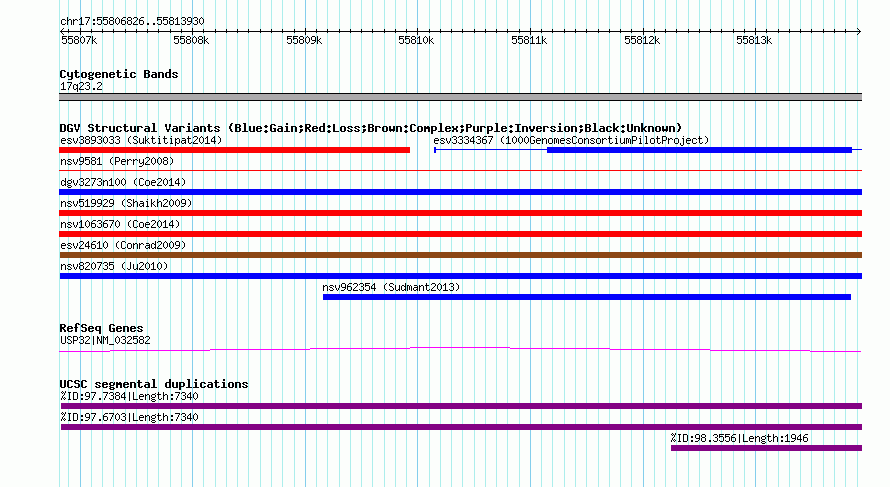Click the 55812k ruler tick label
Viewport: 890px width, 487px height.
coord(642,40)
